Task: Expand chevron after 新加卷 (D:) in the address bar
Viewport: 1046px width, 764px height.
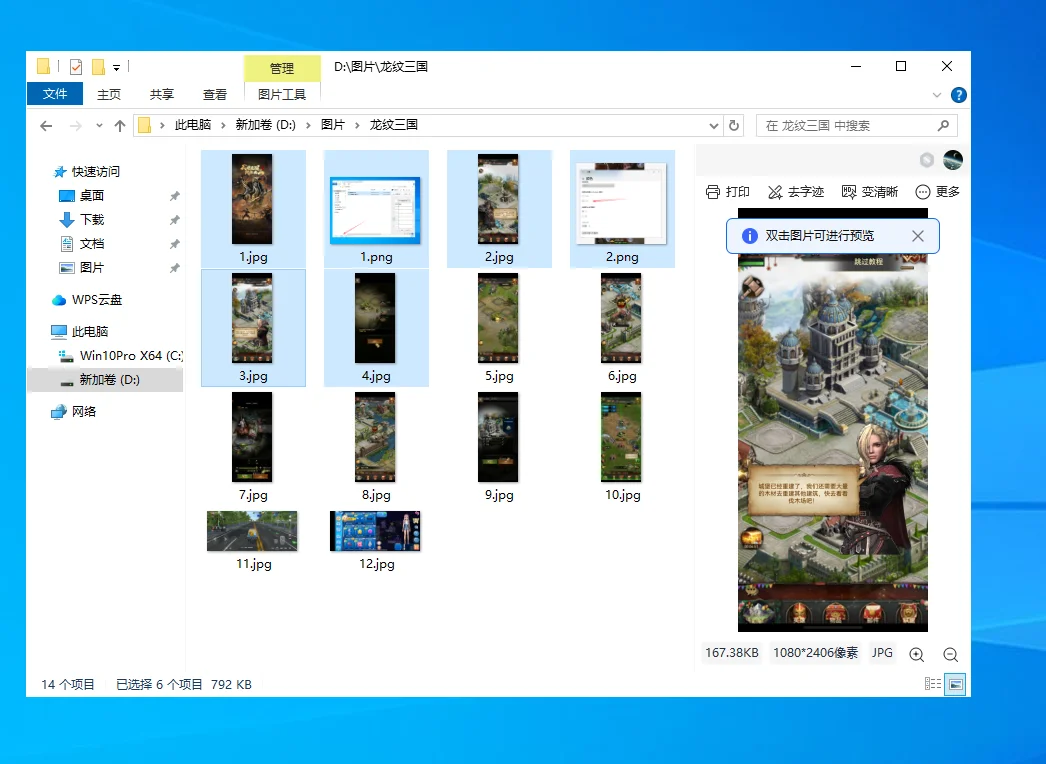Action: pos(308,125)
